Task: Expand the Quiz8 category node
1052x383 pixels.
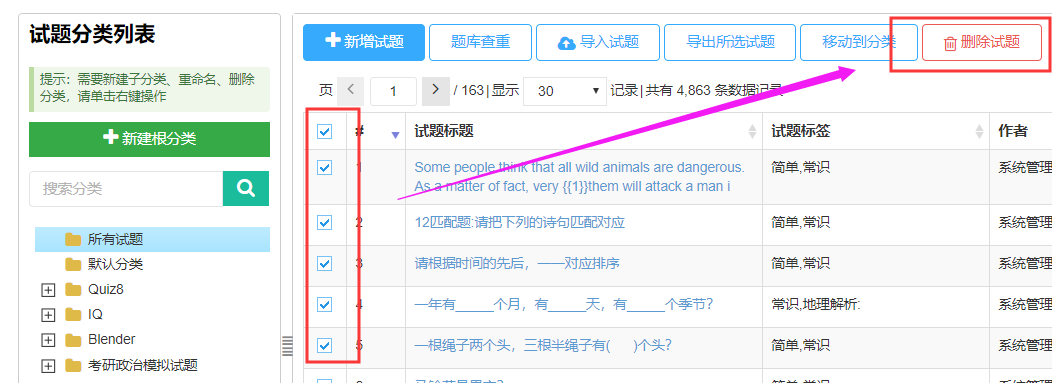Action: (48, 290)
